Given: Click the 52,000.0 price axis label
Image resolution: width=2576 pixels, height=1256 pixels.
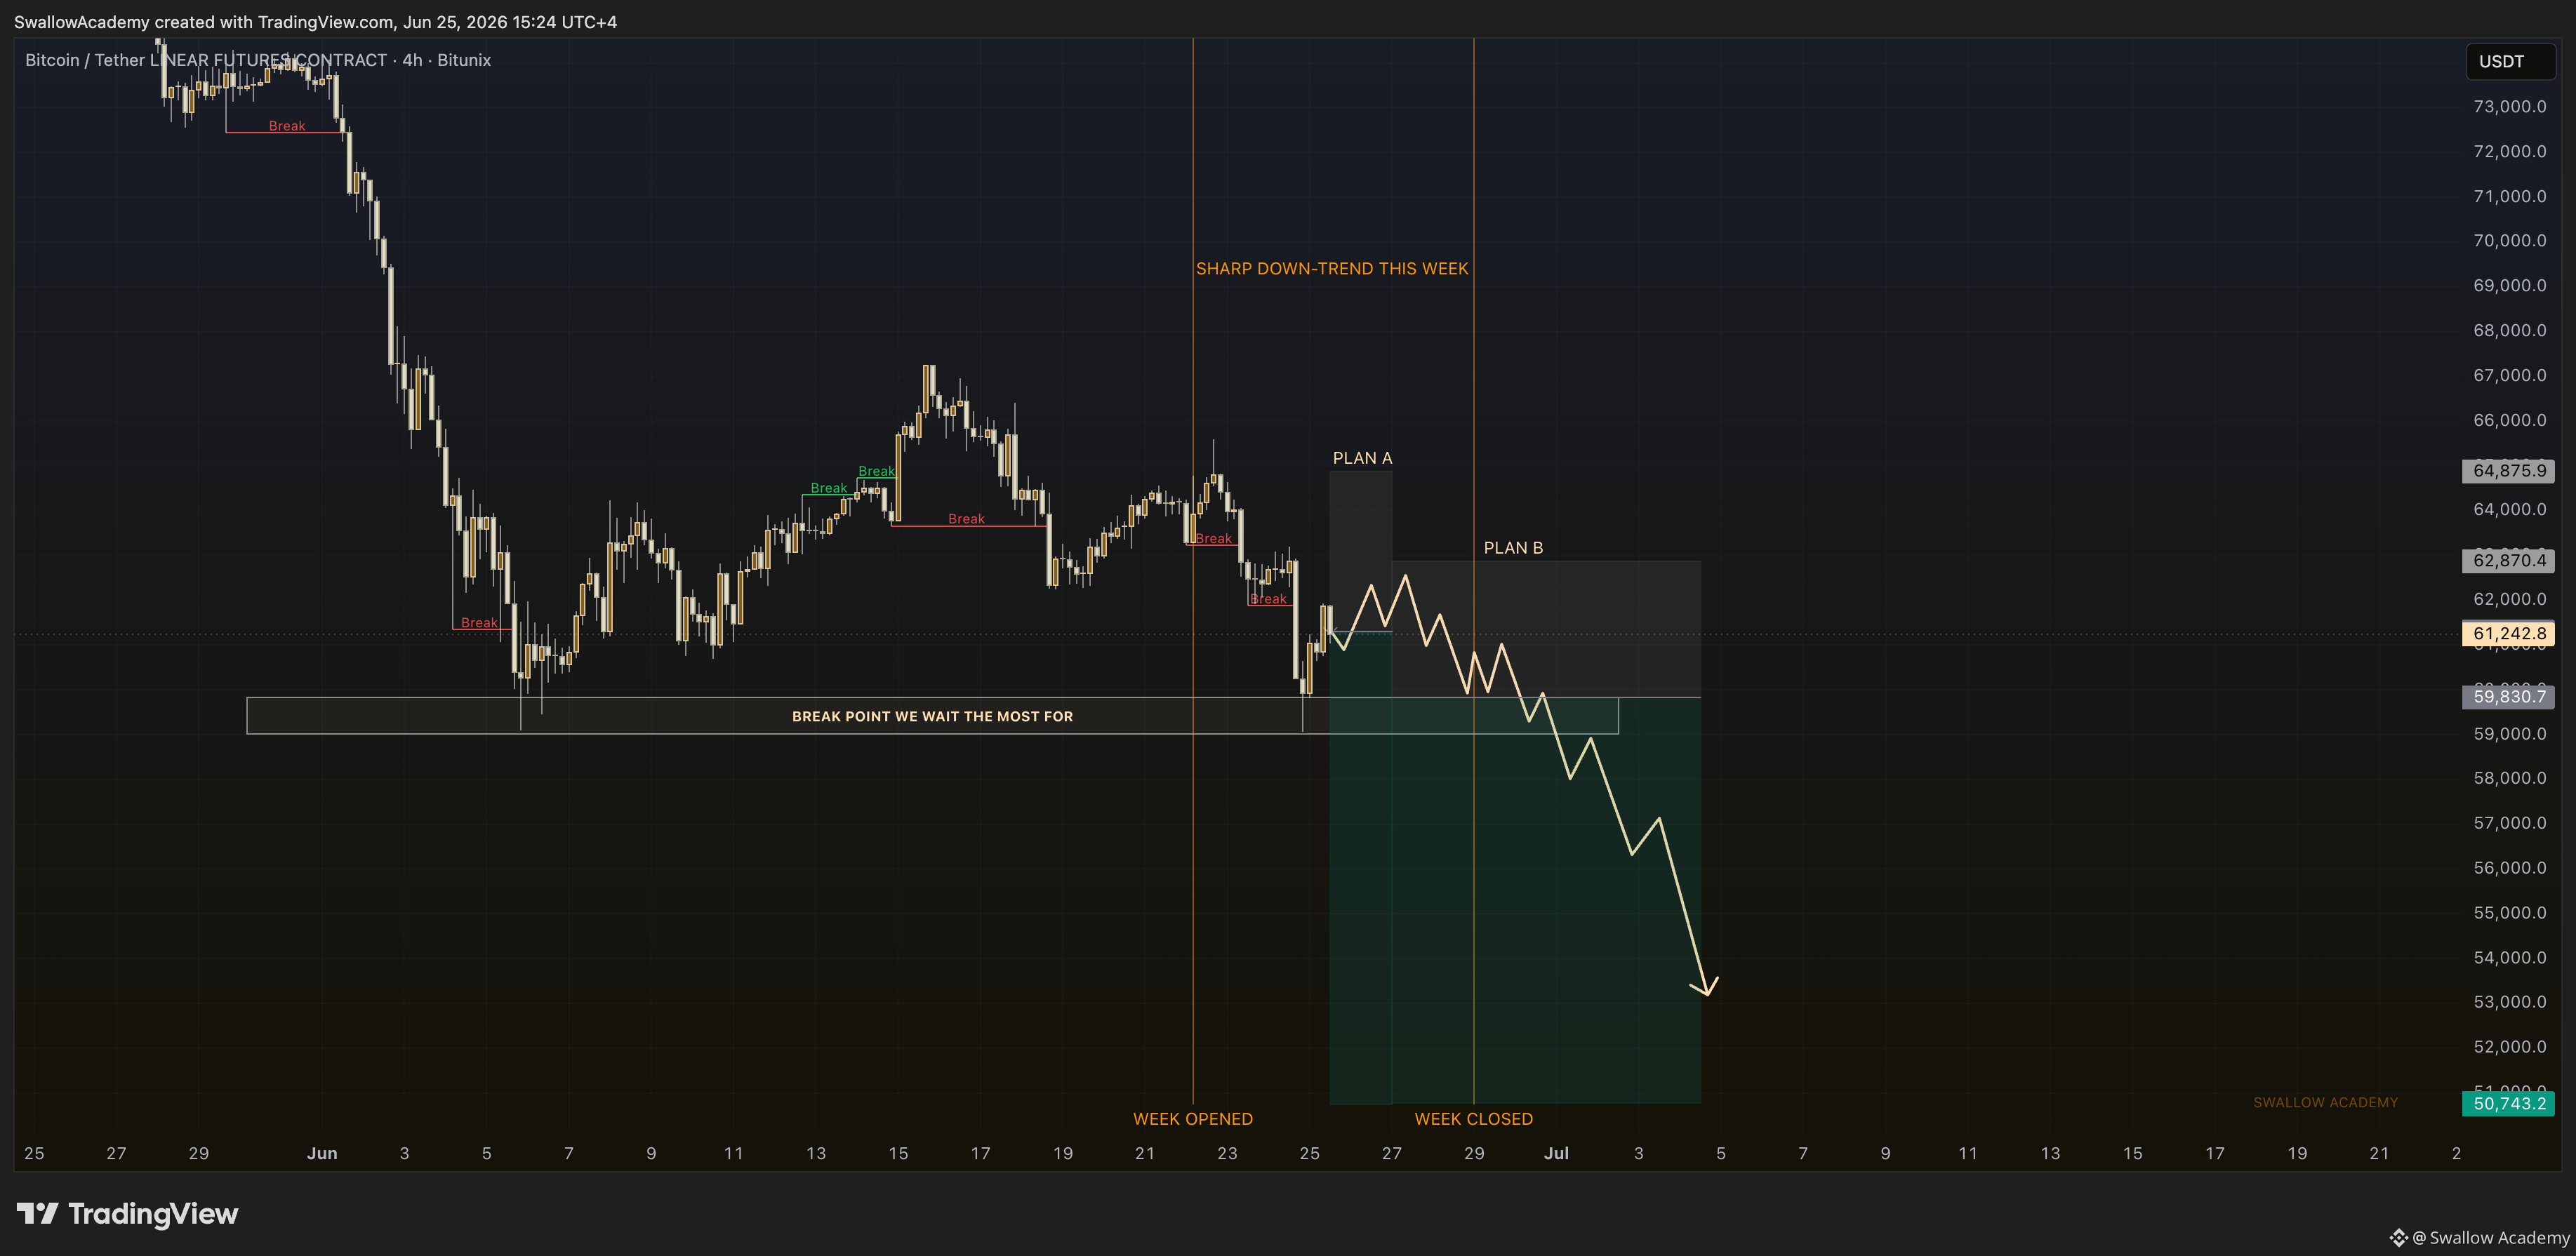Looking at the screenshot, I should click(2510, 1047).
